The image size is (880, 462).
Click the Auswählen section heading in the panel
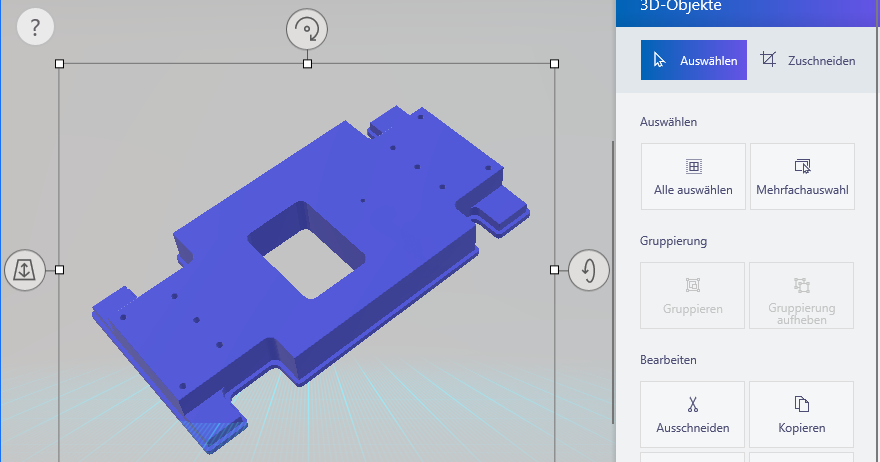pos(668,122)
